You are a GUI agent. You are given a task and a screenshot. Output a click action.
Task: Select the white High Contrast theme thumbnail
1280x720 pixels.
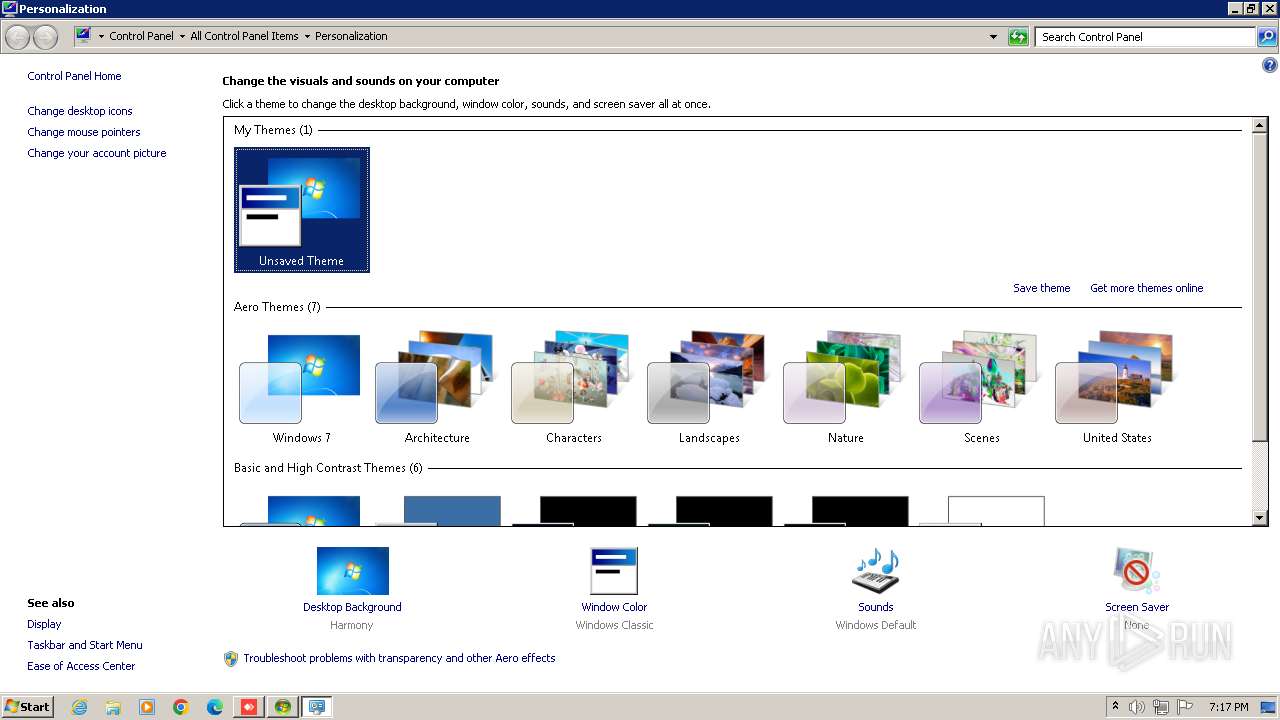click(x=981, y=509)
